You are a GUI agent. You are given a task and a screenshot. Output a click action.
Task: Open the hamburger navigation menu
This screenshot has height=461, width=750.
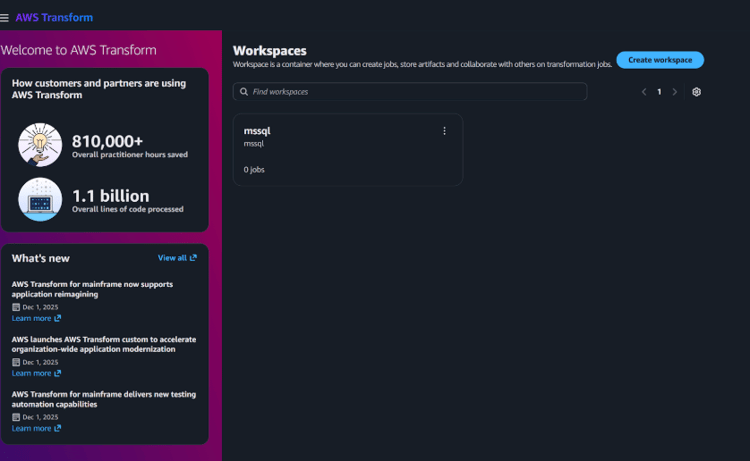[4, 18]
